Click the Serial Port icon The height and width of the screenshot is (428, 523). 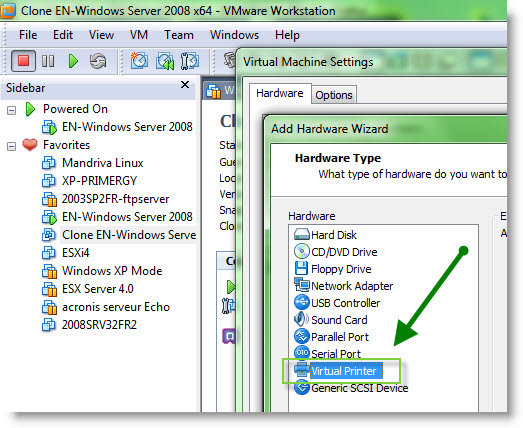tap(302, 352)
